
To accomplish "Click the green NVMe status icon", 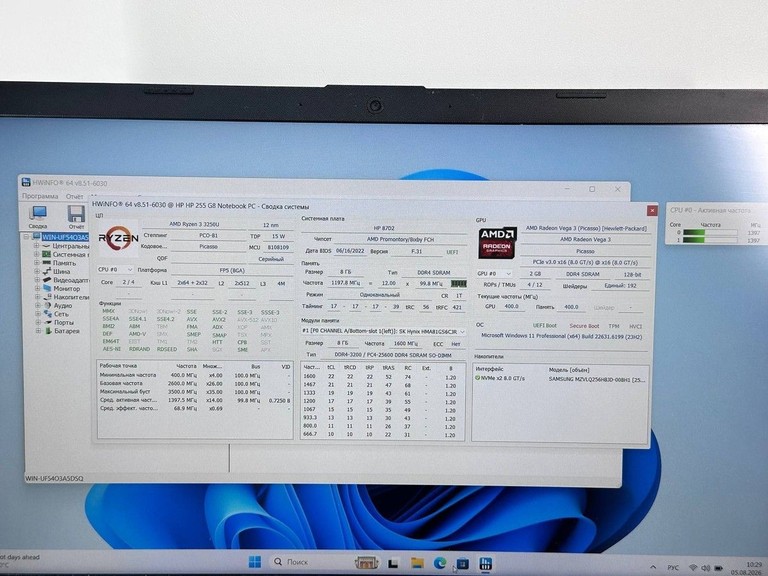I will click(x=477, y=378).
